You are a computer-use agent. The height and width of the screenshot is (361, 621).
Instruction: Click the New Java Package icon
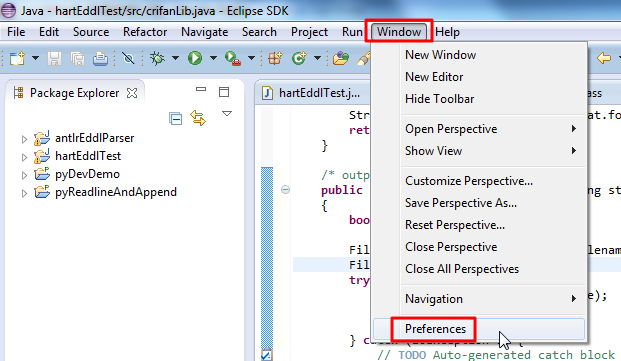pos(275,58)
